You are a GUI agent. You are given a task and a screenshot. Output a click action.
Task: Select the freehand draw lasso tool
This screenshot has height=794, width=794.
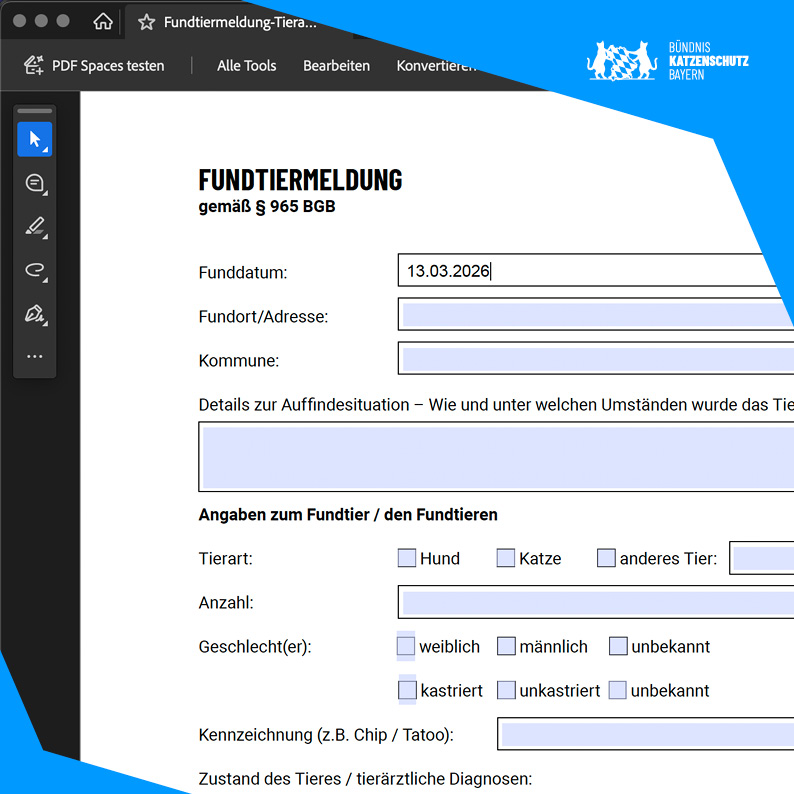pos(35,270)
